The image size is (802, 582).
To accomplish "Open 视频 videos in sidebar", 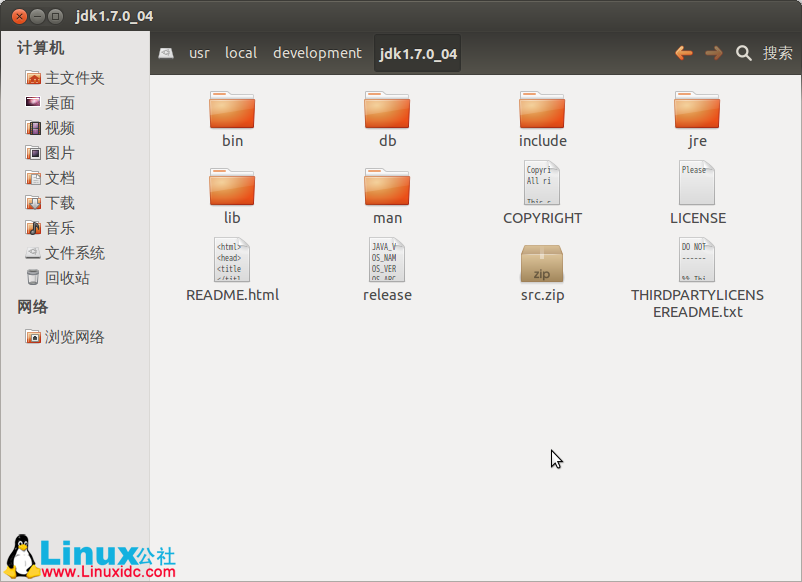I will click(50, 128).
